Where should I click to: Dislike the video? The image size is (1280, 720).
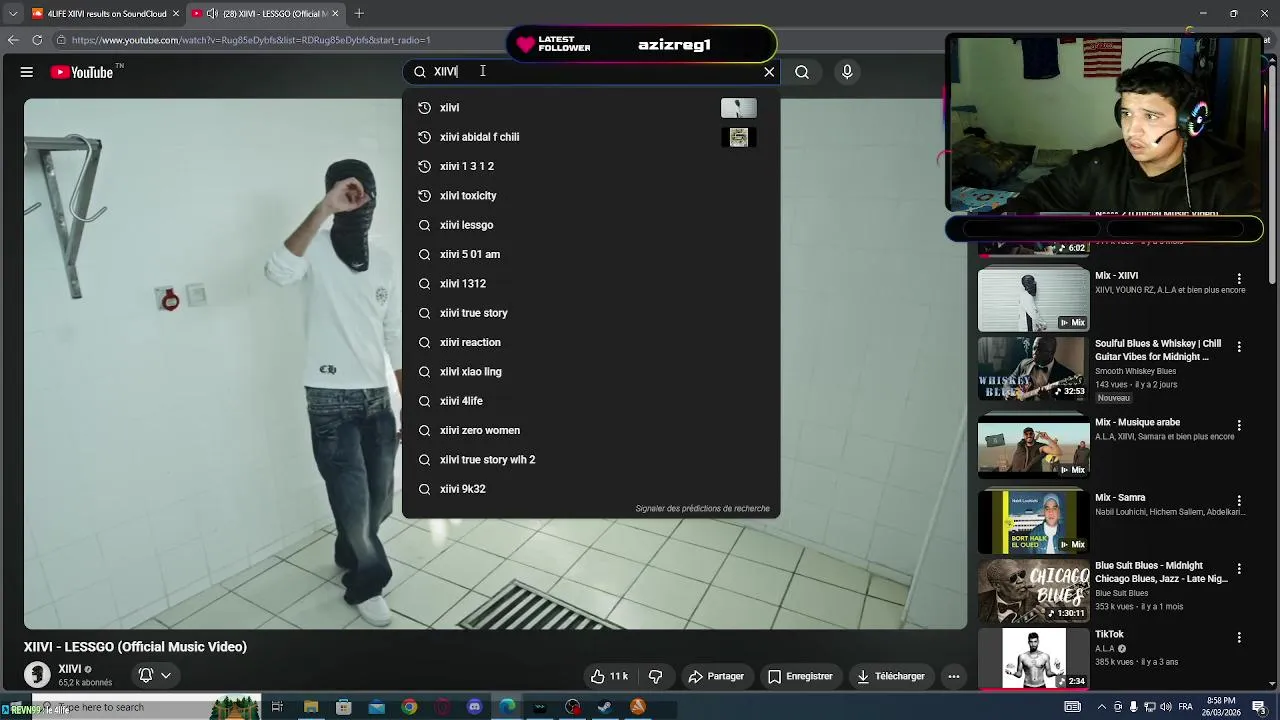click(x=656, y=676)
